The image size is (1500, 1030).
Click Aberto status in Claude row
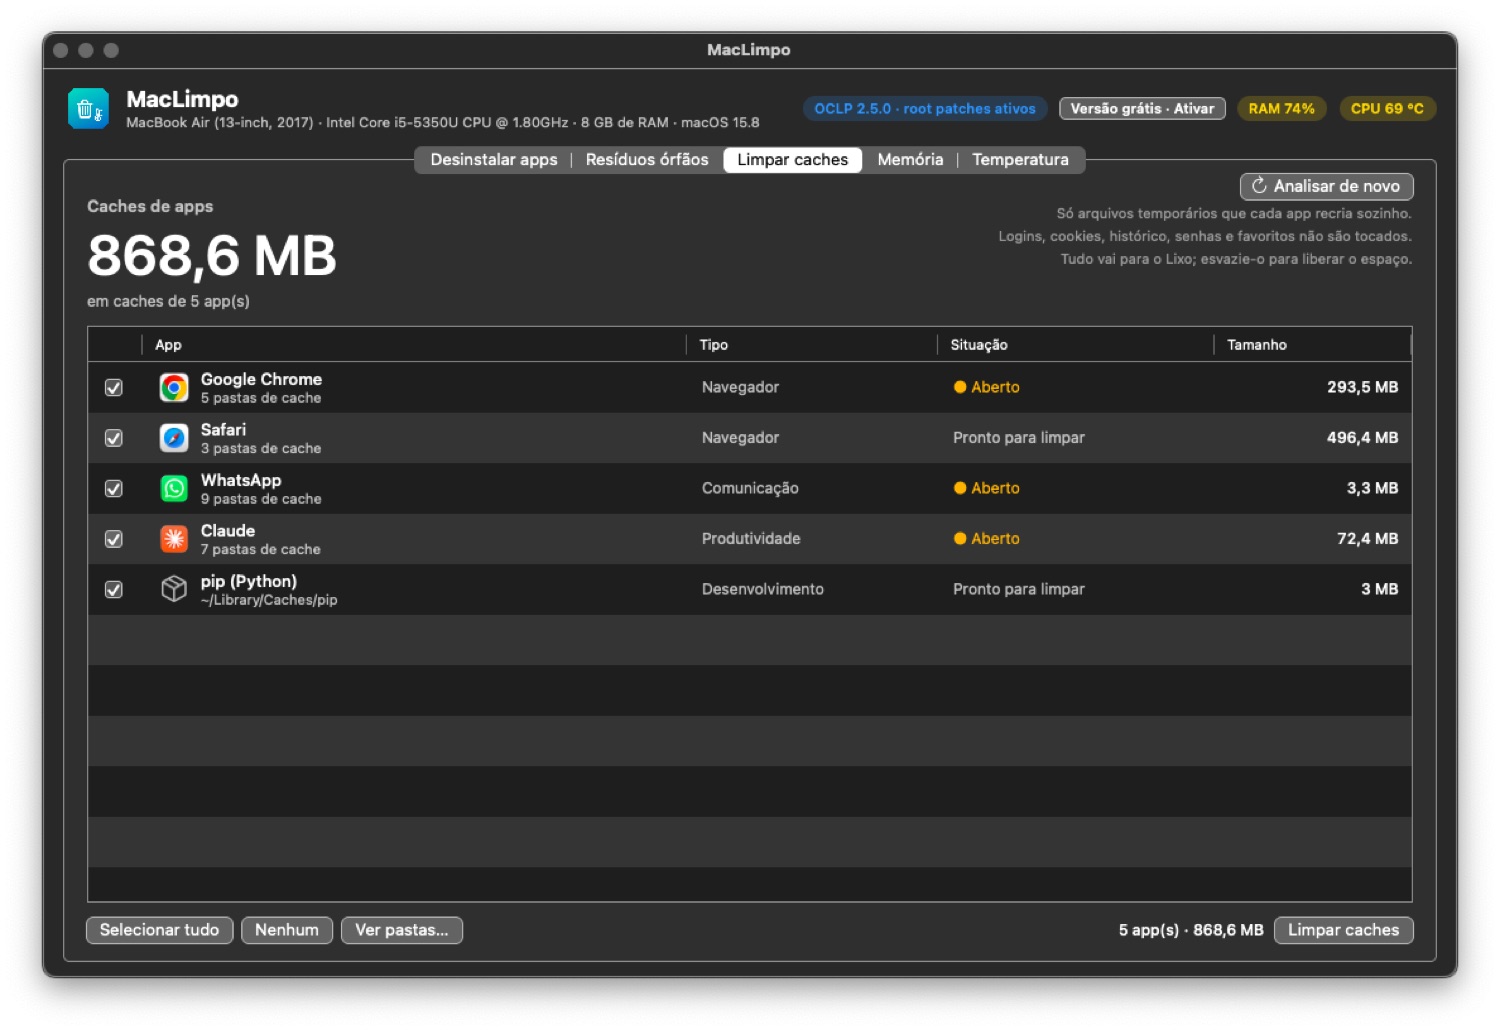coord(987,539)
